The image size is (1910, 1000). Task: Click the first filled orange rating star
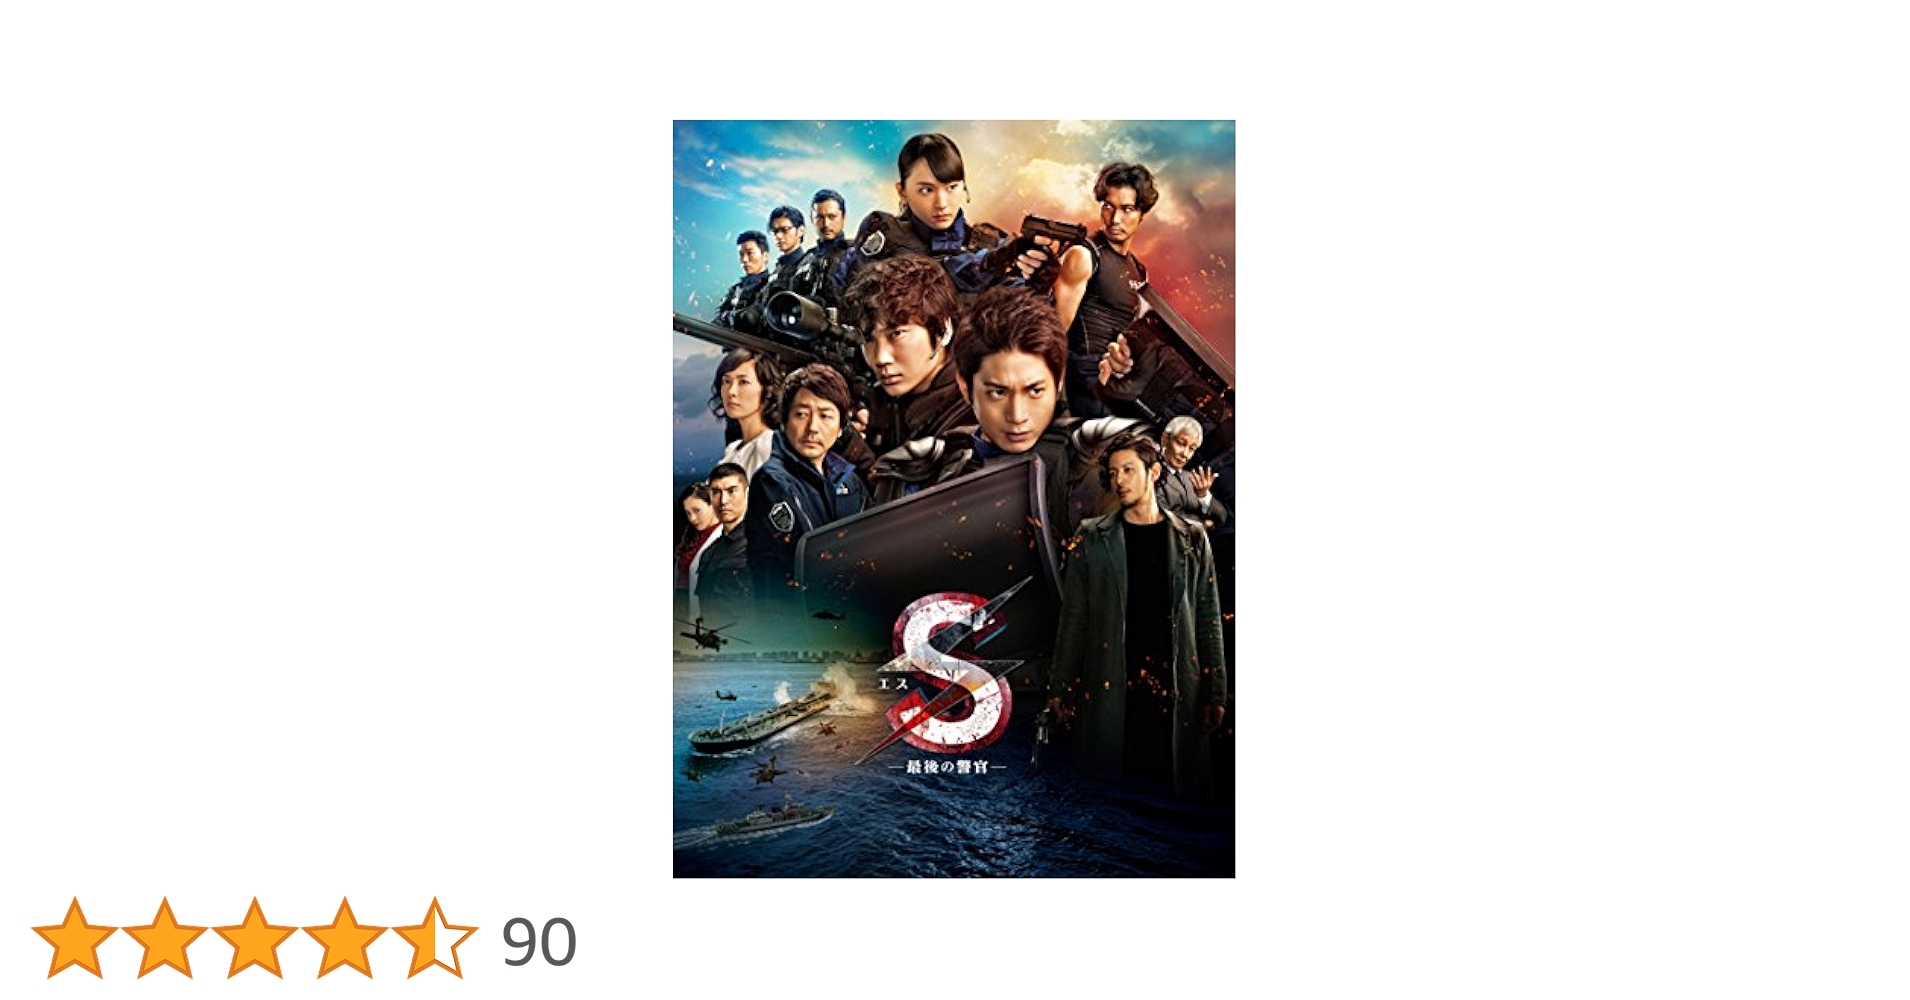(75, 937)
